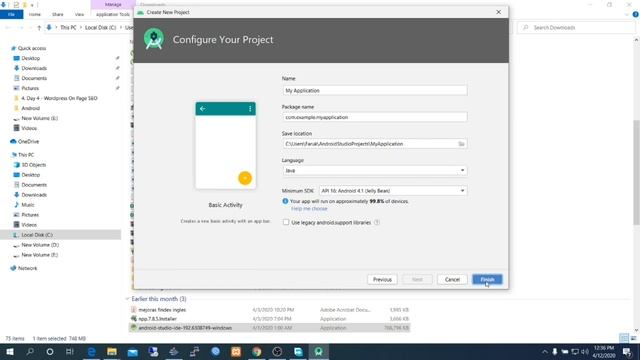The height and width of the screenshot is (360, 640).
Task: Select This PC in the navigation pane
Action: click(26, 155)
